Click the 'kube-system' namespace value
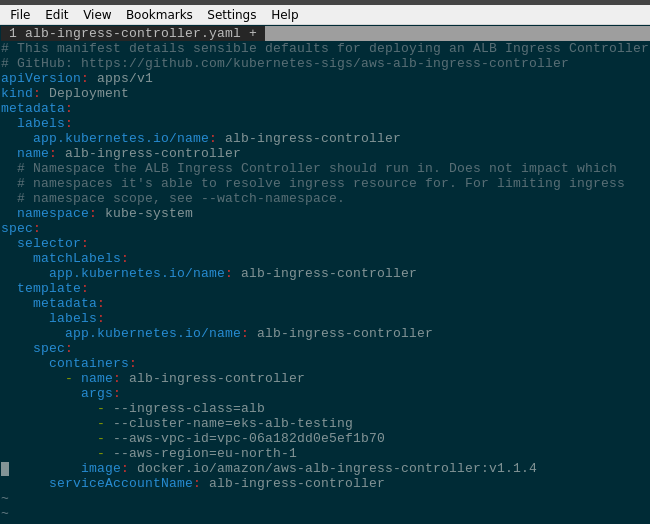 coord(149,213)
